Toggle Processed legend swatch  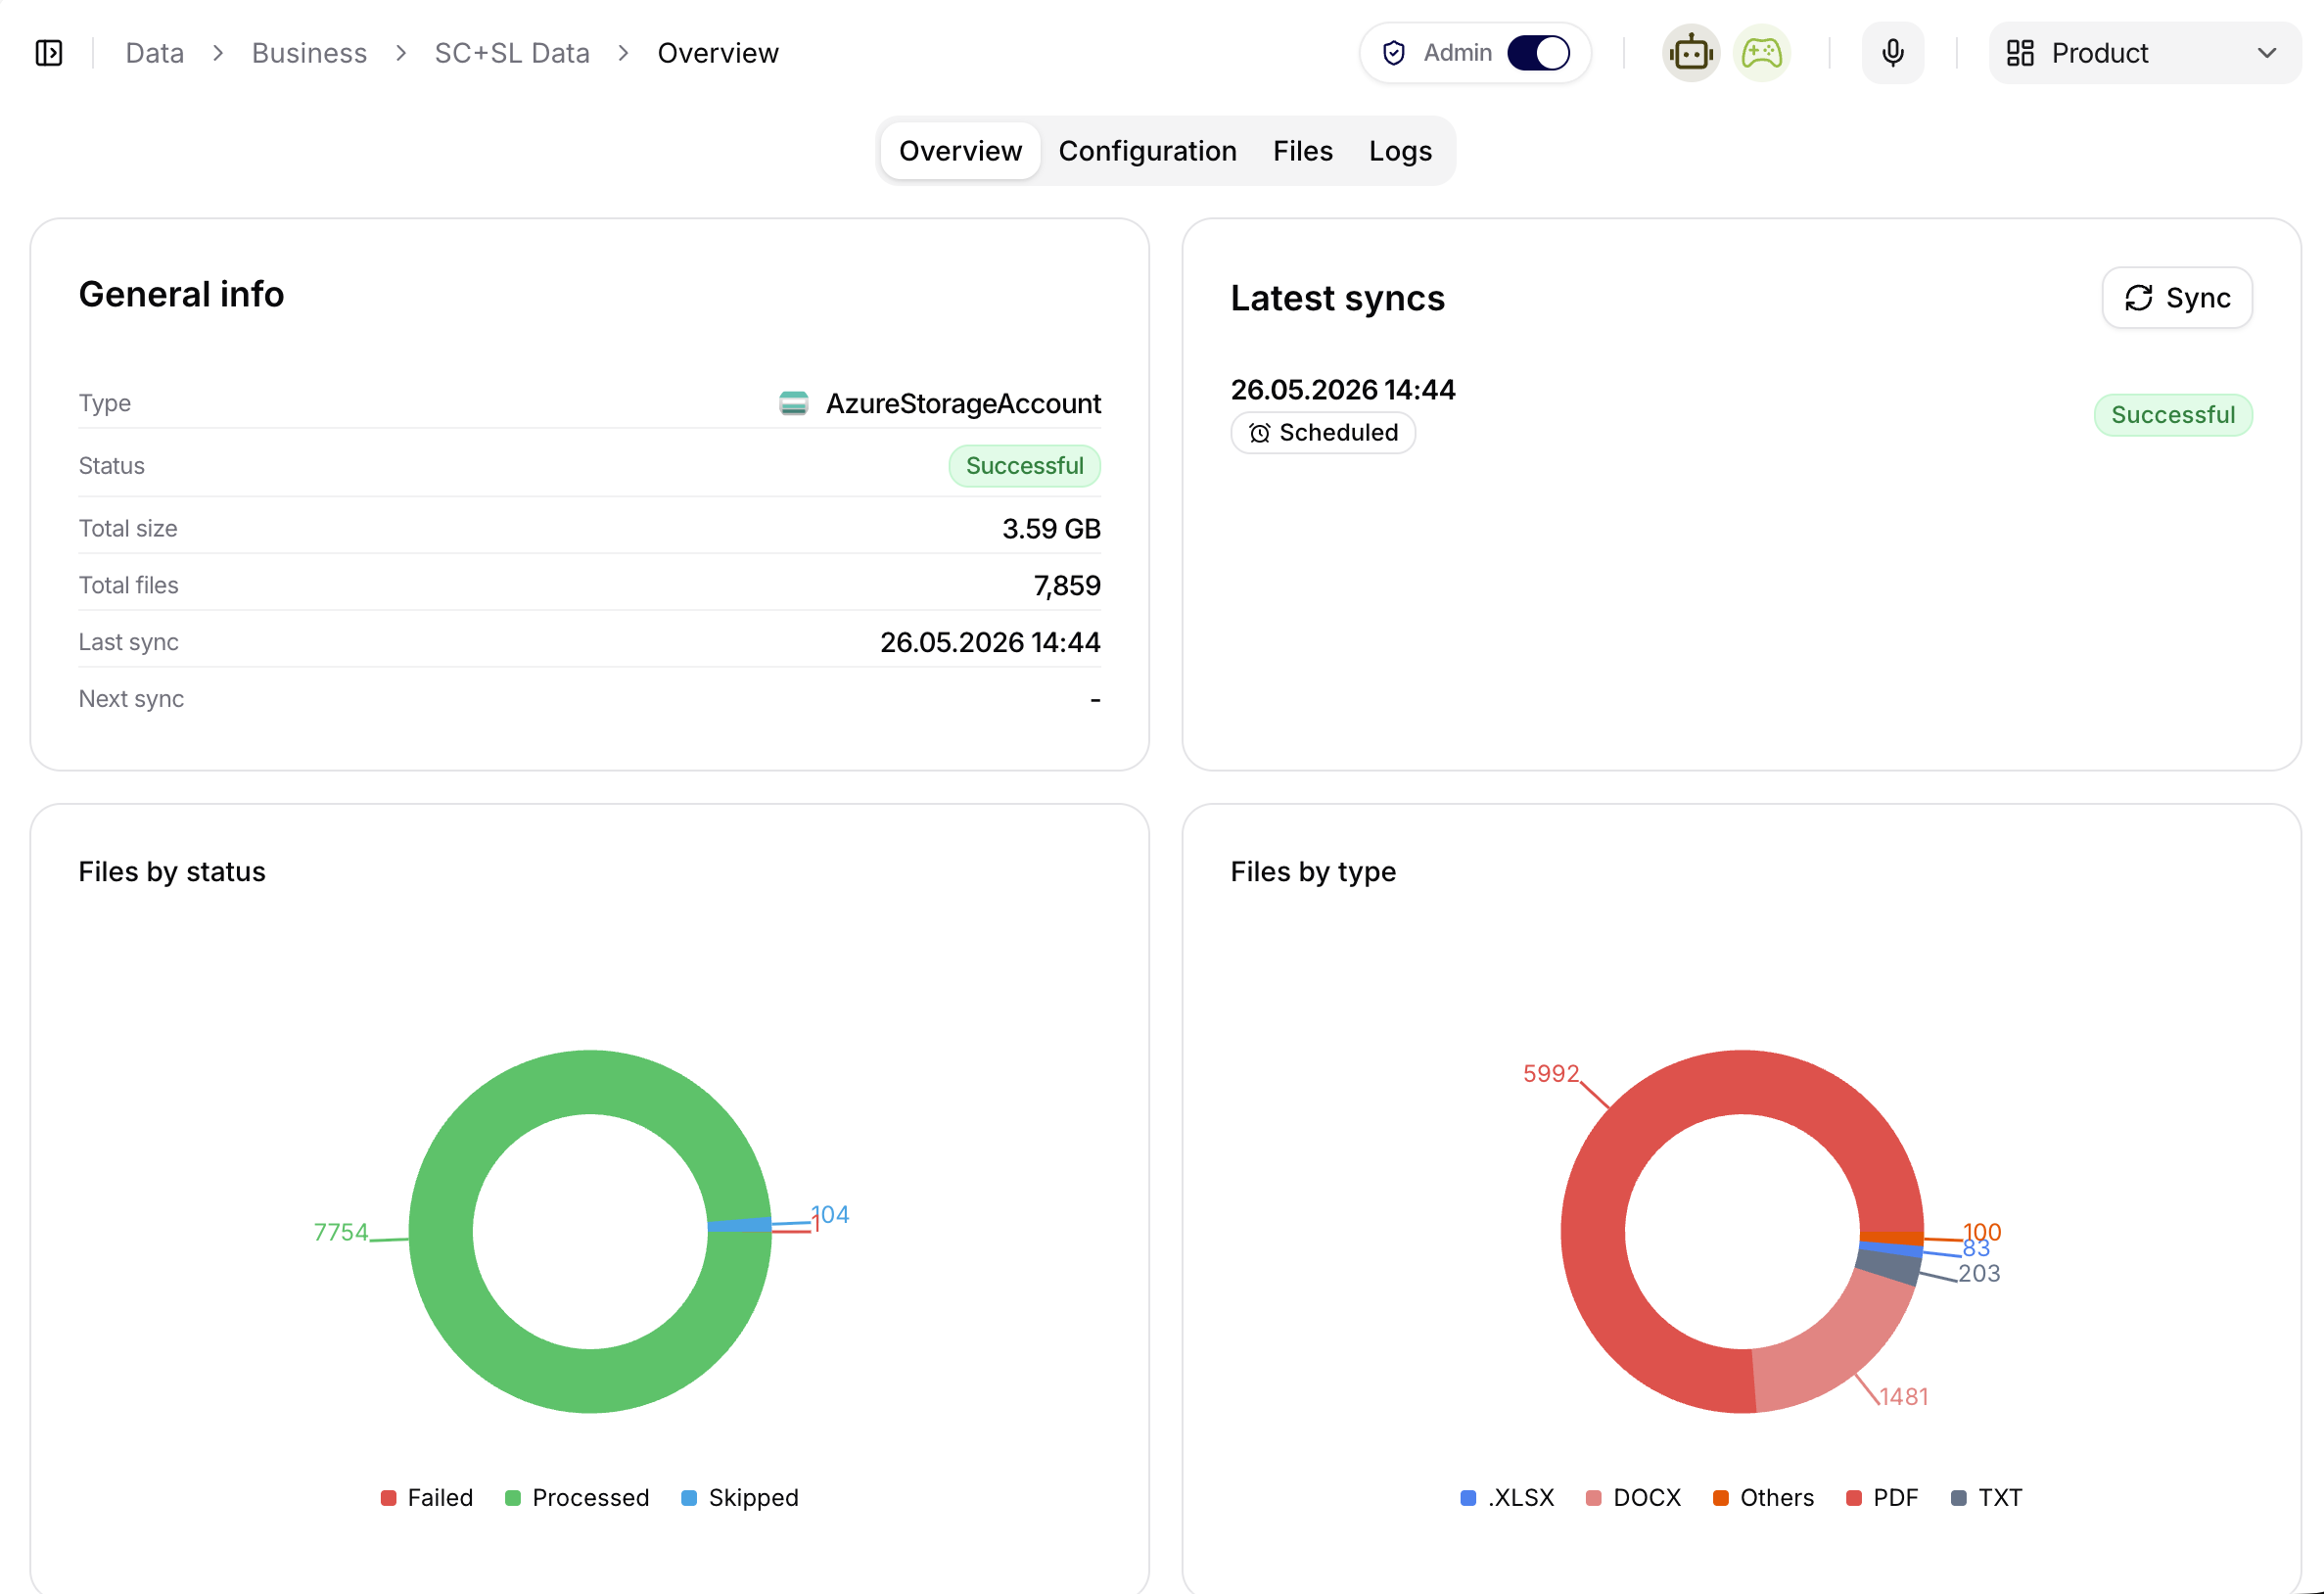pyautogui.click(x=512, y=1498)
